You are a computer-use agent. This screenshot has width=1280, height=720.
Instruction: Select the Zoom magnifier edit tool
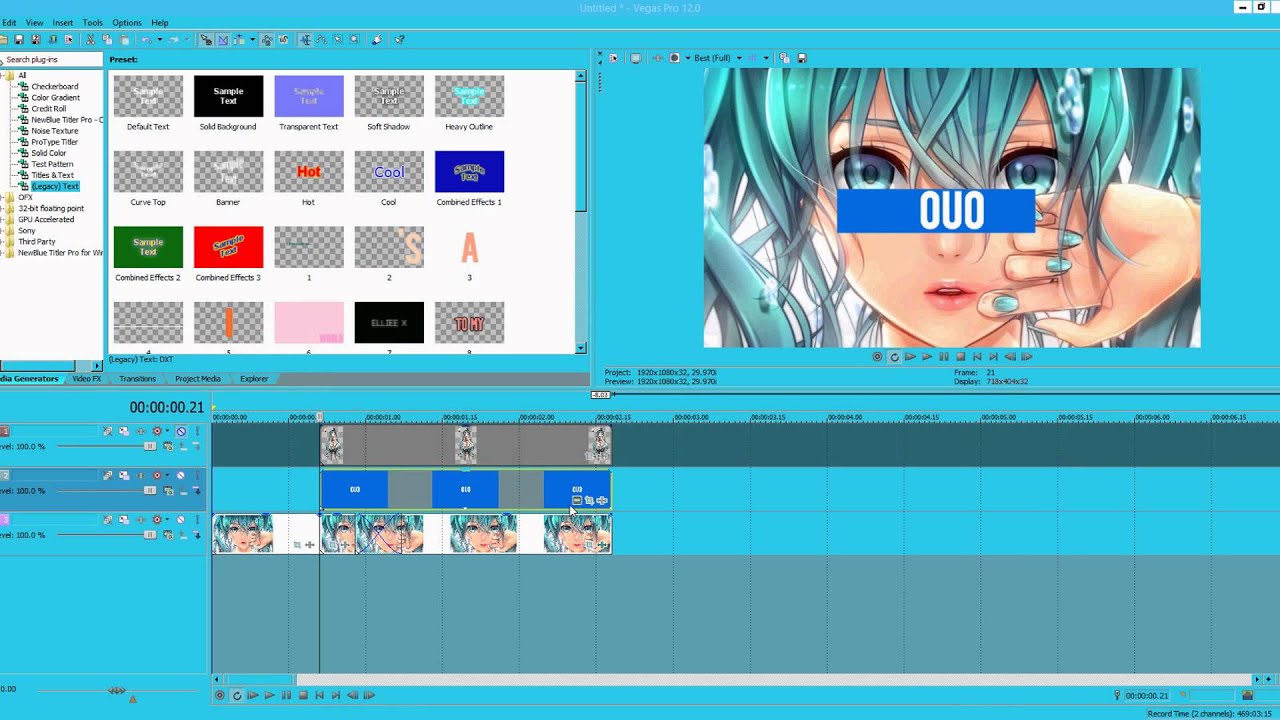(x=354, y=40)
